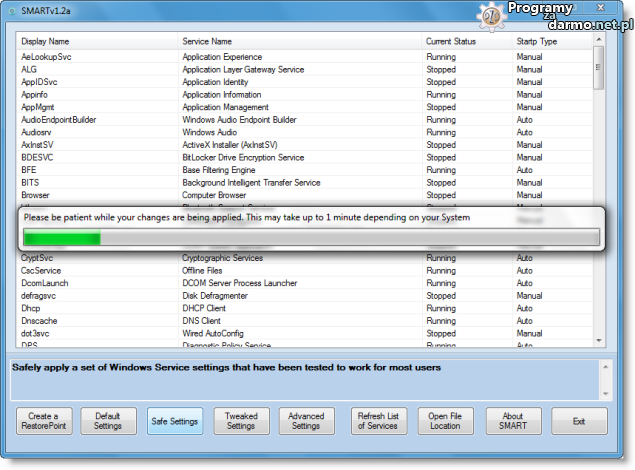
Task: Select the BDESVC row
Action: point(304,157)
